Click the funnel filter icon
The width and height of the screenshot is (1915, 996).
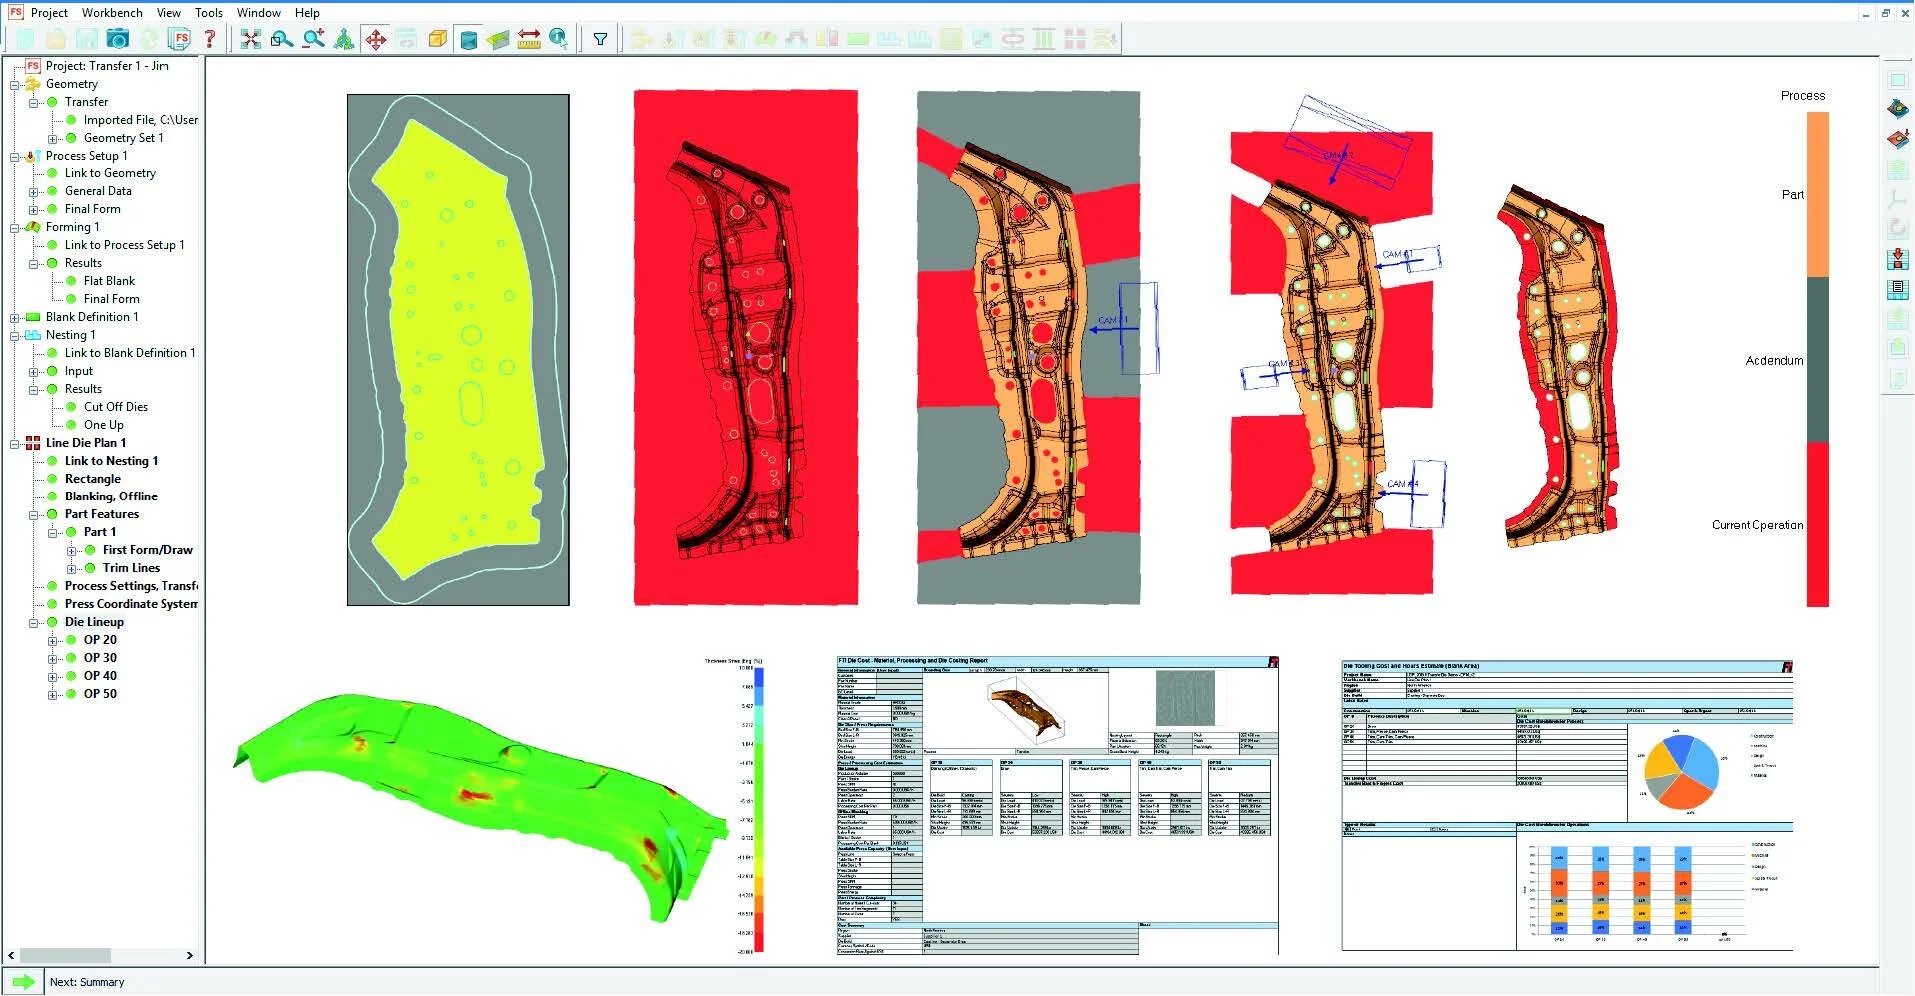[600, 39]
